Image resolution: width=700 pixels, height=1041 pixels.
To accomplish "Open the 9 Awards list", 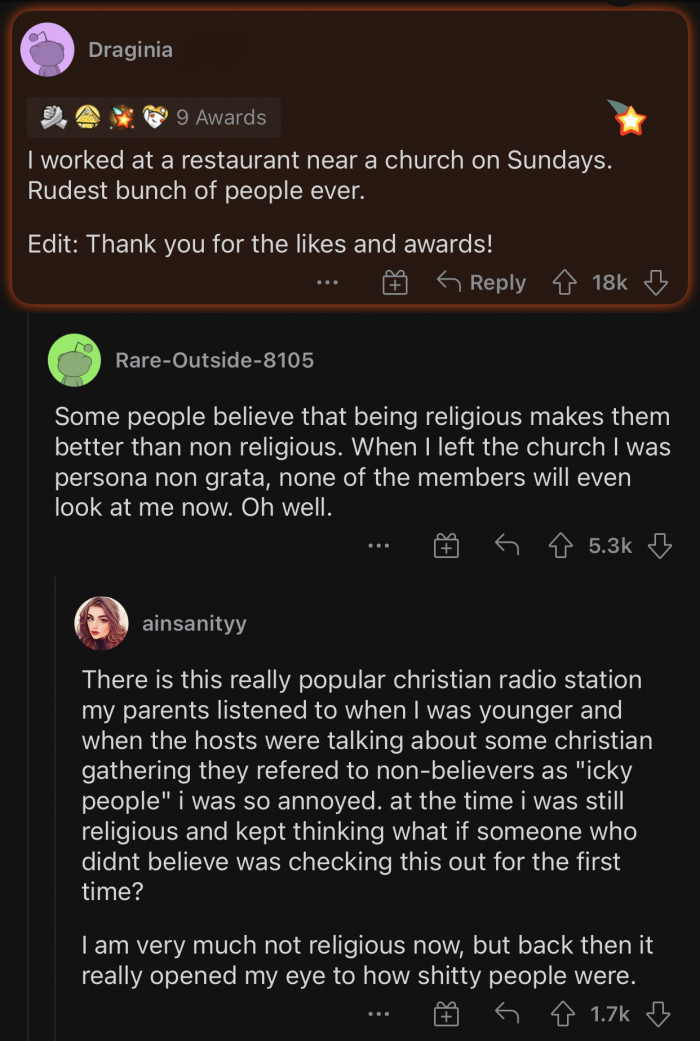I will (154, 117).
